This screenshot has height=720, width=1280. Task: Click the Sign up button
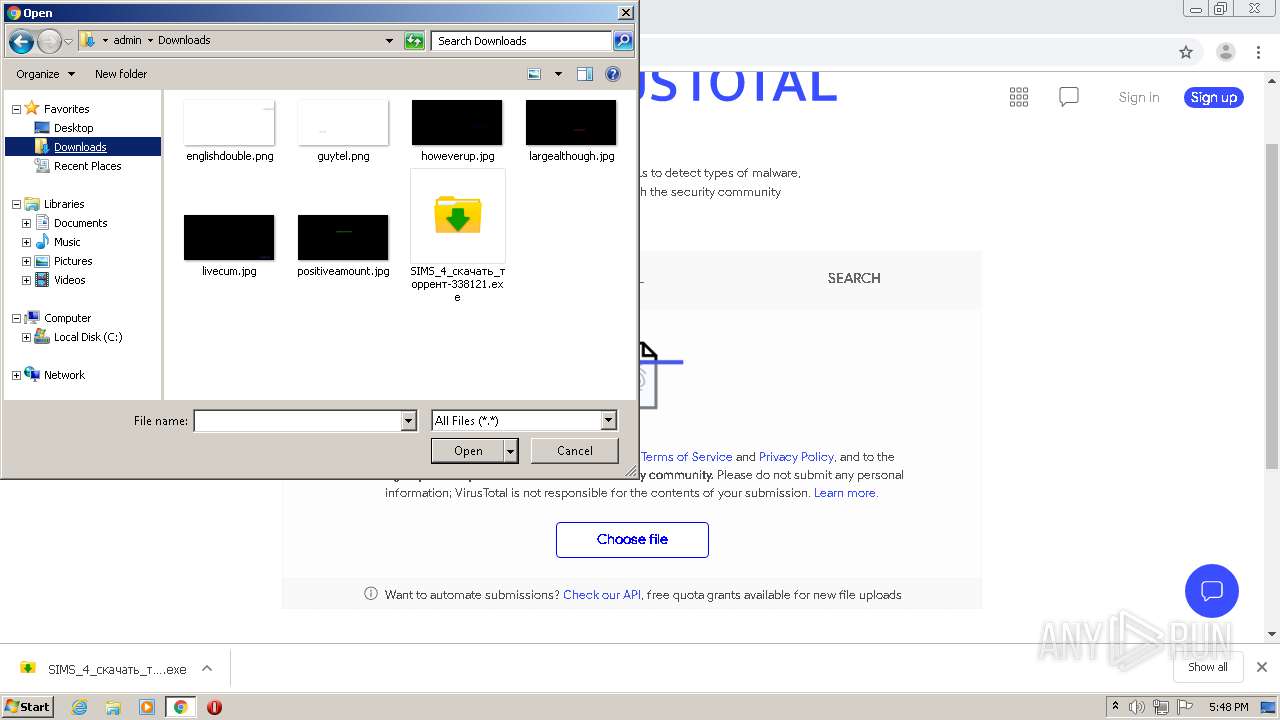[1214, 97]
